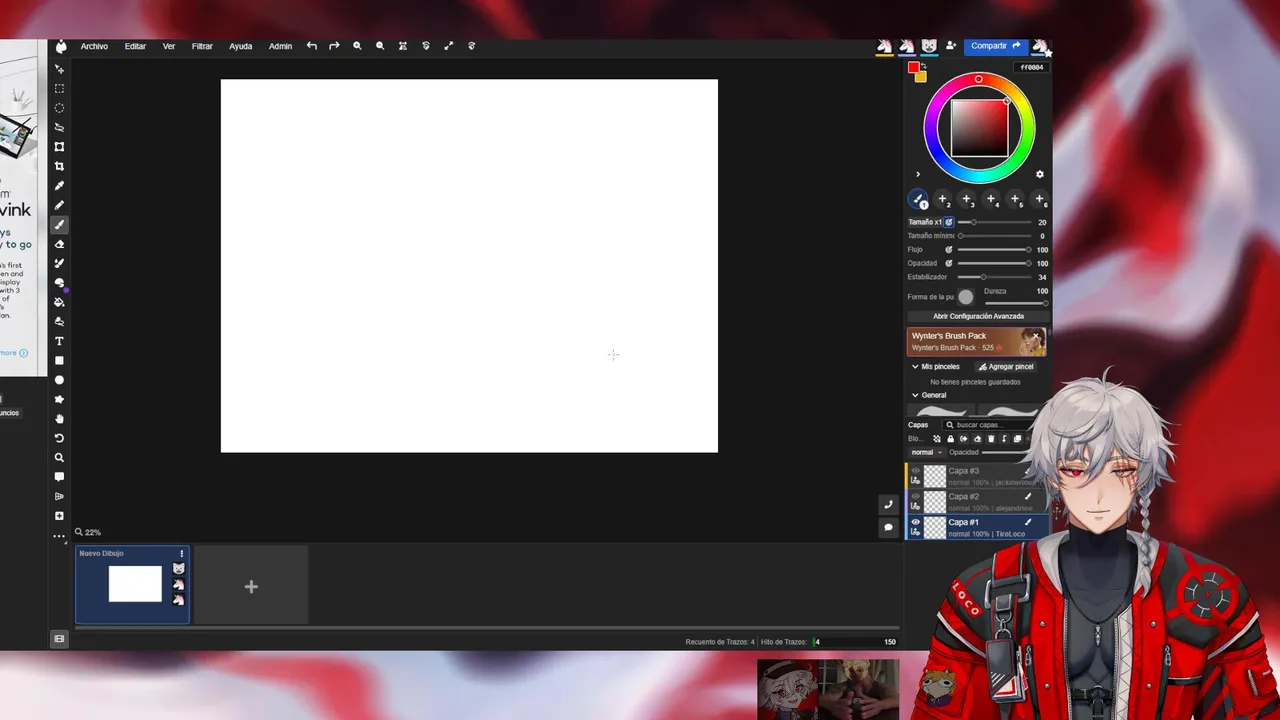The width and height of the screenshot is (1280, 720).
Task: Open the Filtrar menu
Action: [x=202, y=46]
